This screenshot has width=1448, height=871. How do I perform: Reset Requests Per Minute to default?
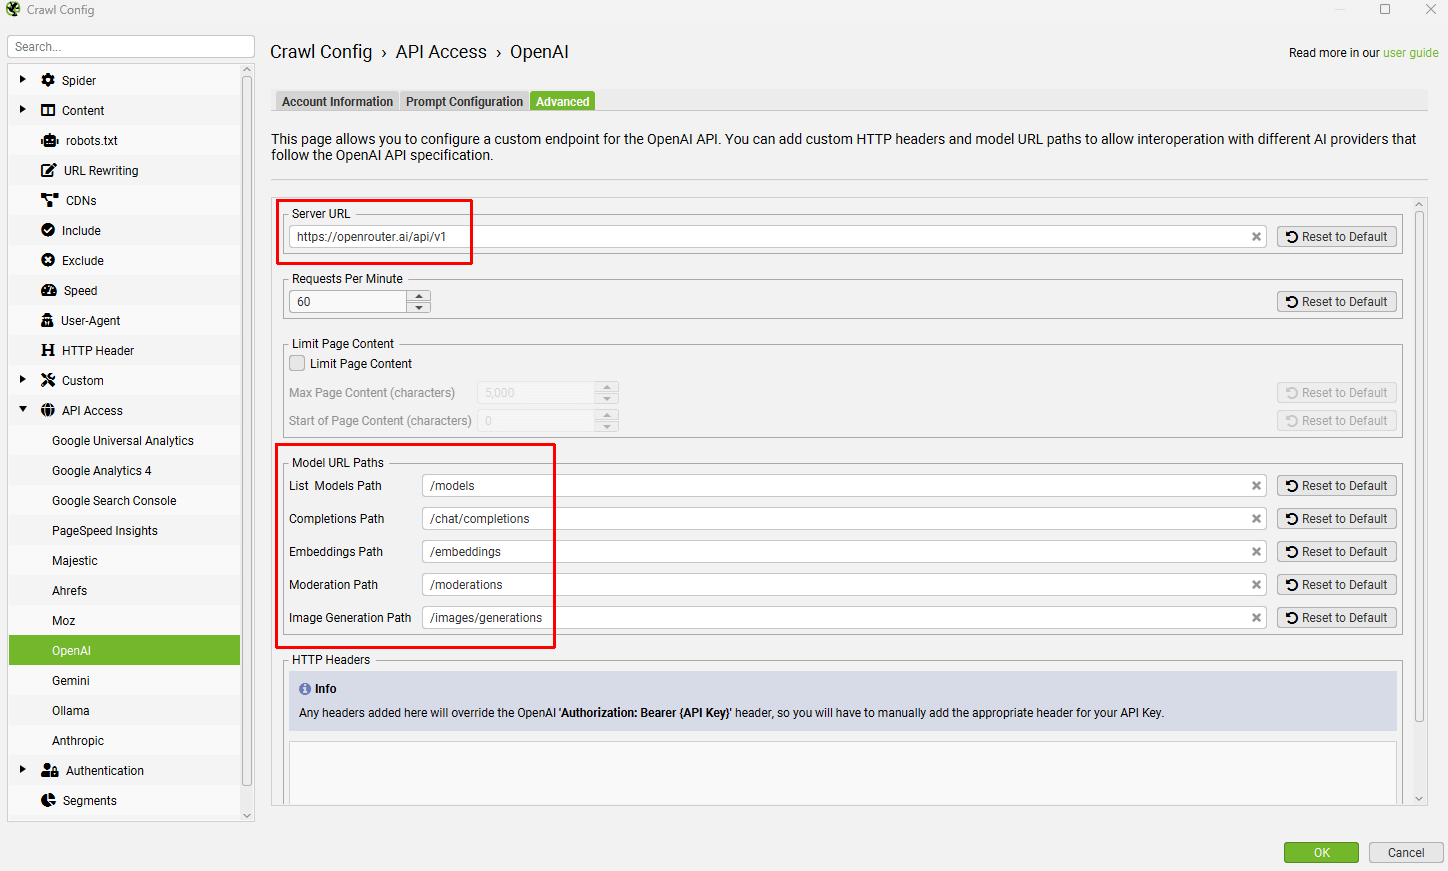point(1337,302)
